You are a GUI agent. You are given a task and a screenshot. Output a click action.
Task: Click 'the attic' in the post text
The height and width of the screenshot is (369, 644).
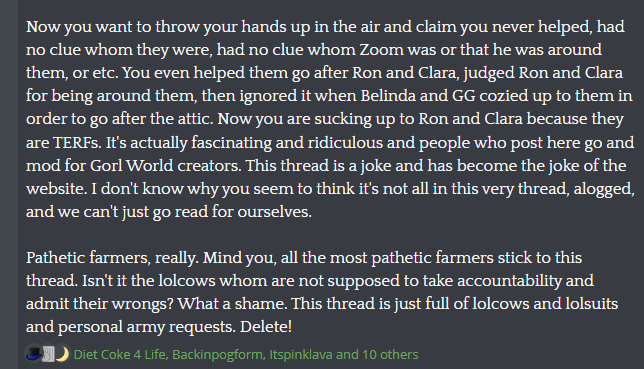[x=182, y=119]
